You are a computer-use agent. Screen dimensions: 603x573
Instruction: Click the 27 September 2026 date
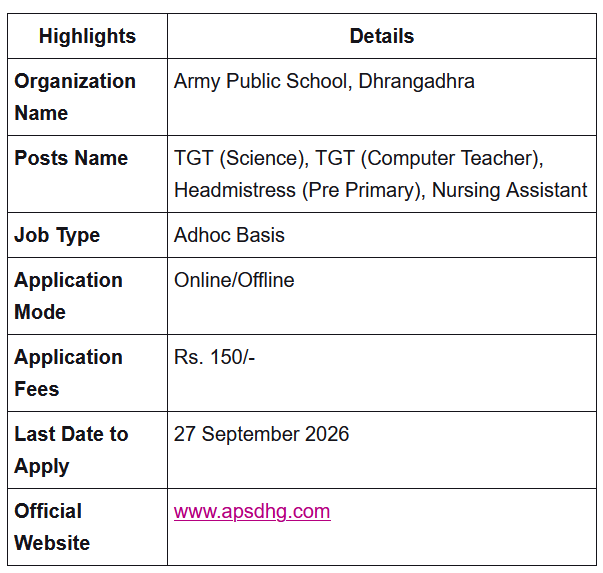click(x=261, y=434)
